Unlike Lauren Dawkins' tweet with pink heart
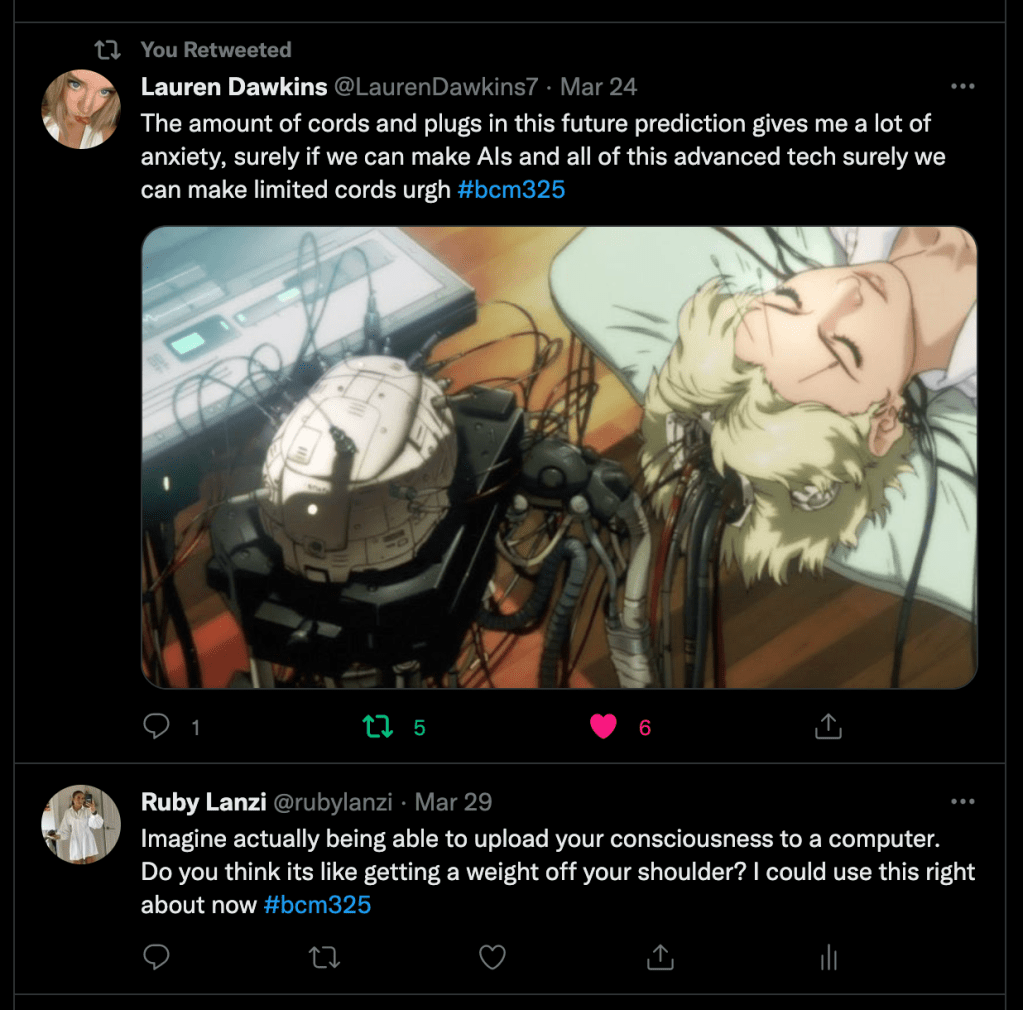The width and height of the screenshot is (1023, 1010). tap(603, 726)
